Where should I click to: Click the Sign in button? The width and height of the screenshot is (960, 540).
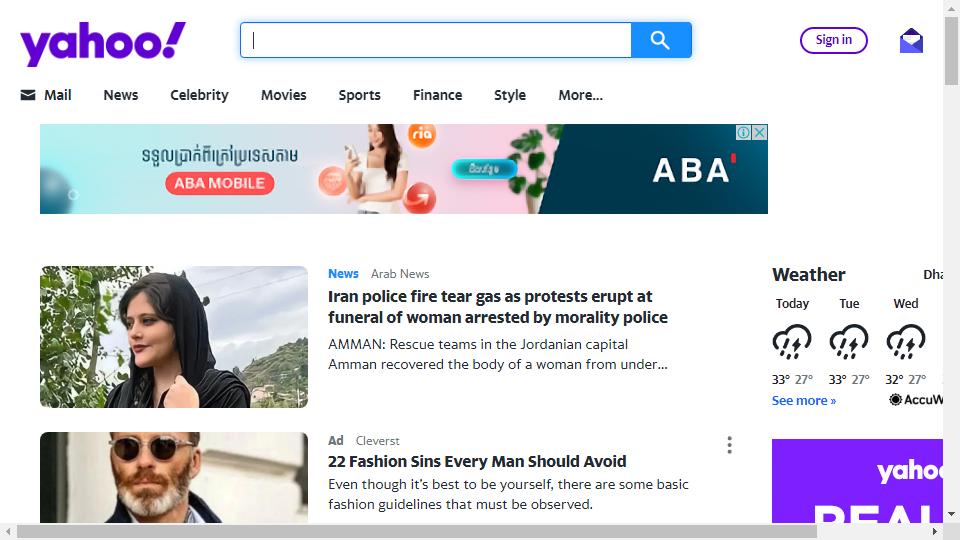(833, 40)
